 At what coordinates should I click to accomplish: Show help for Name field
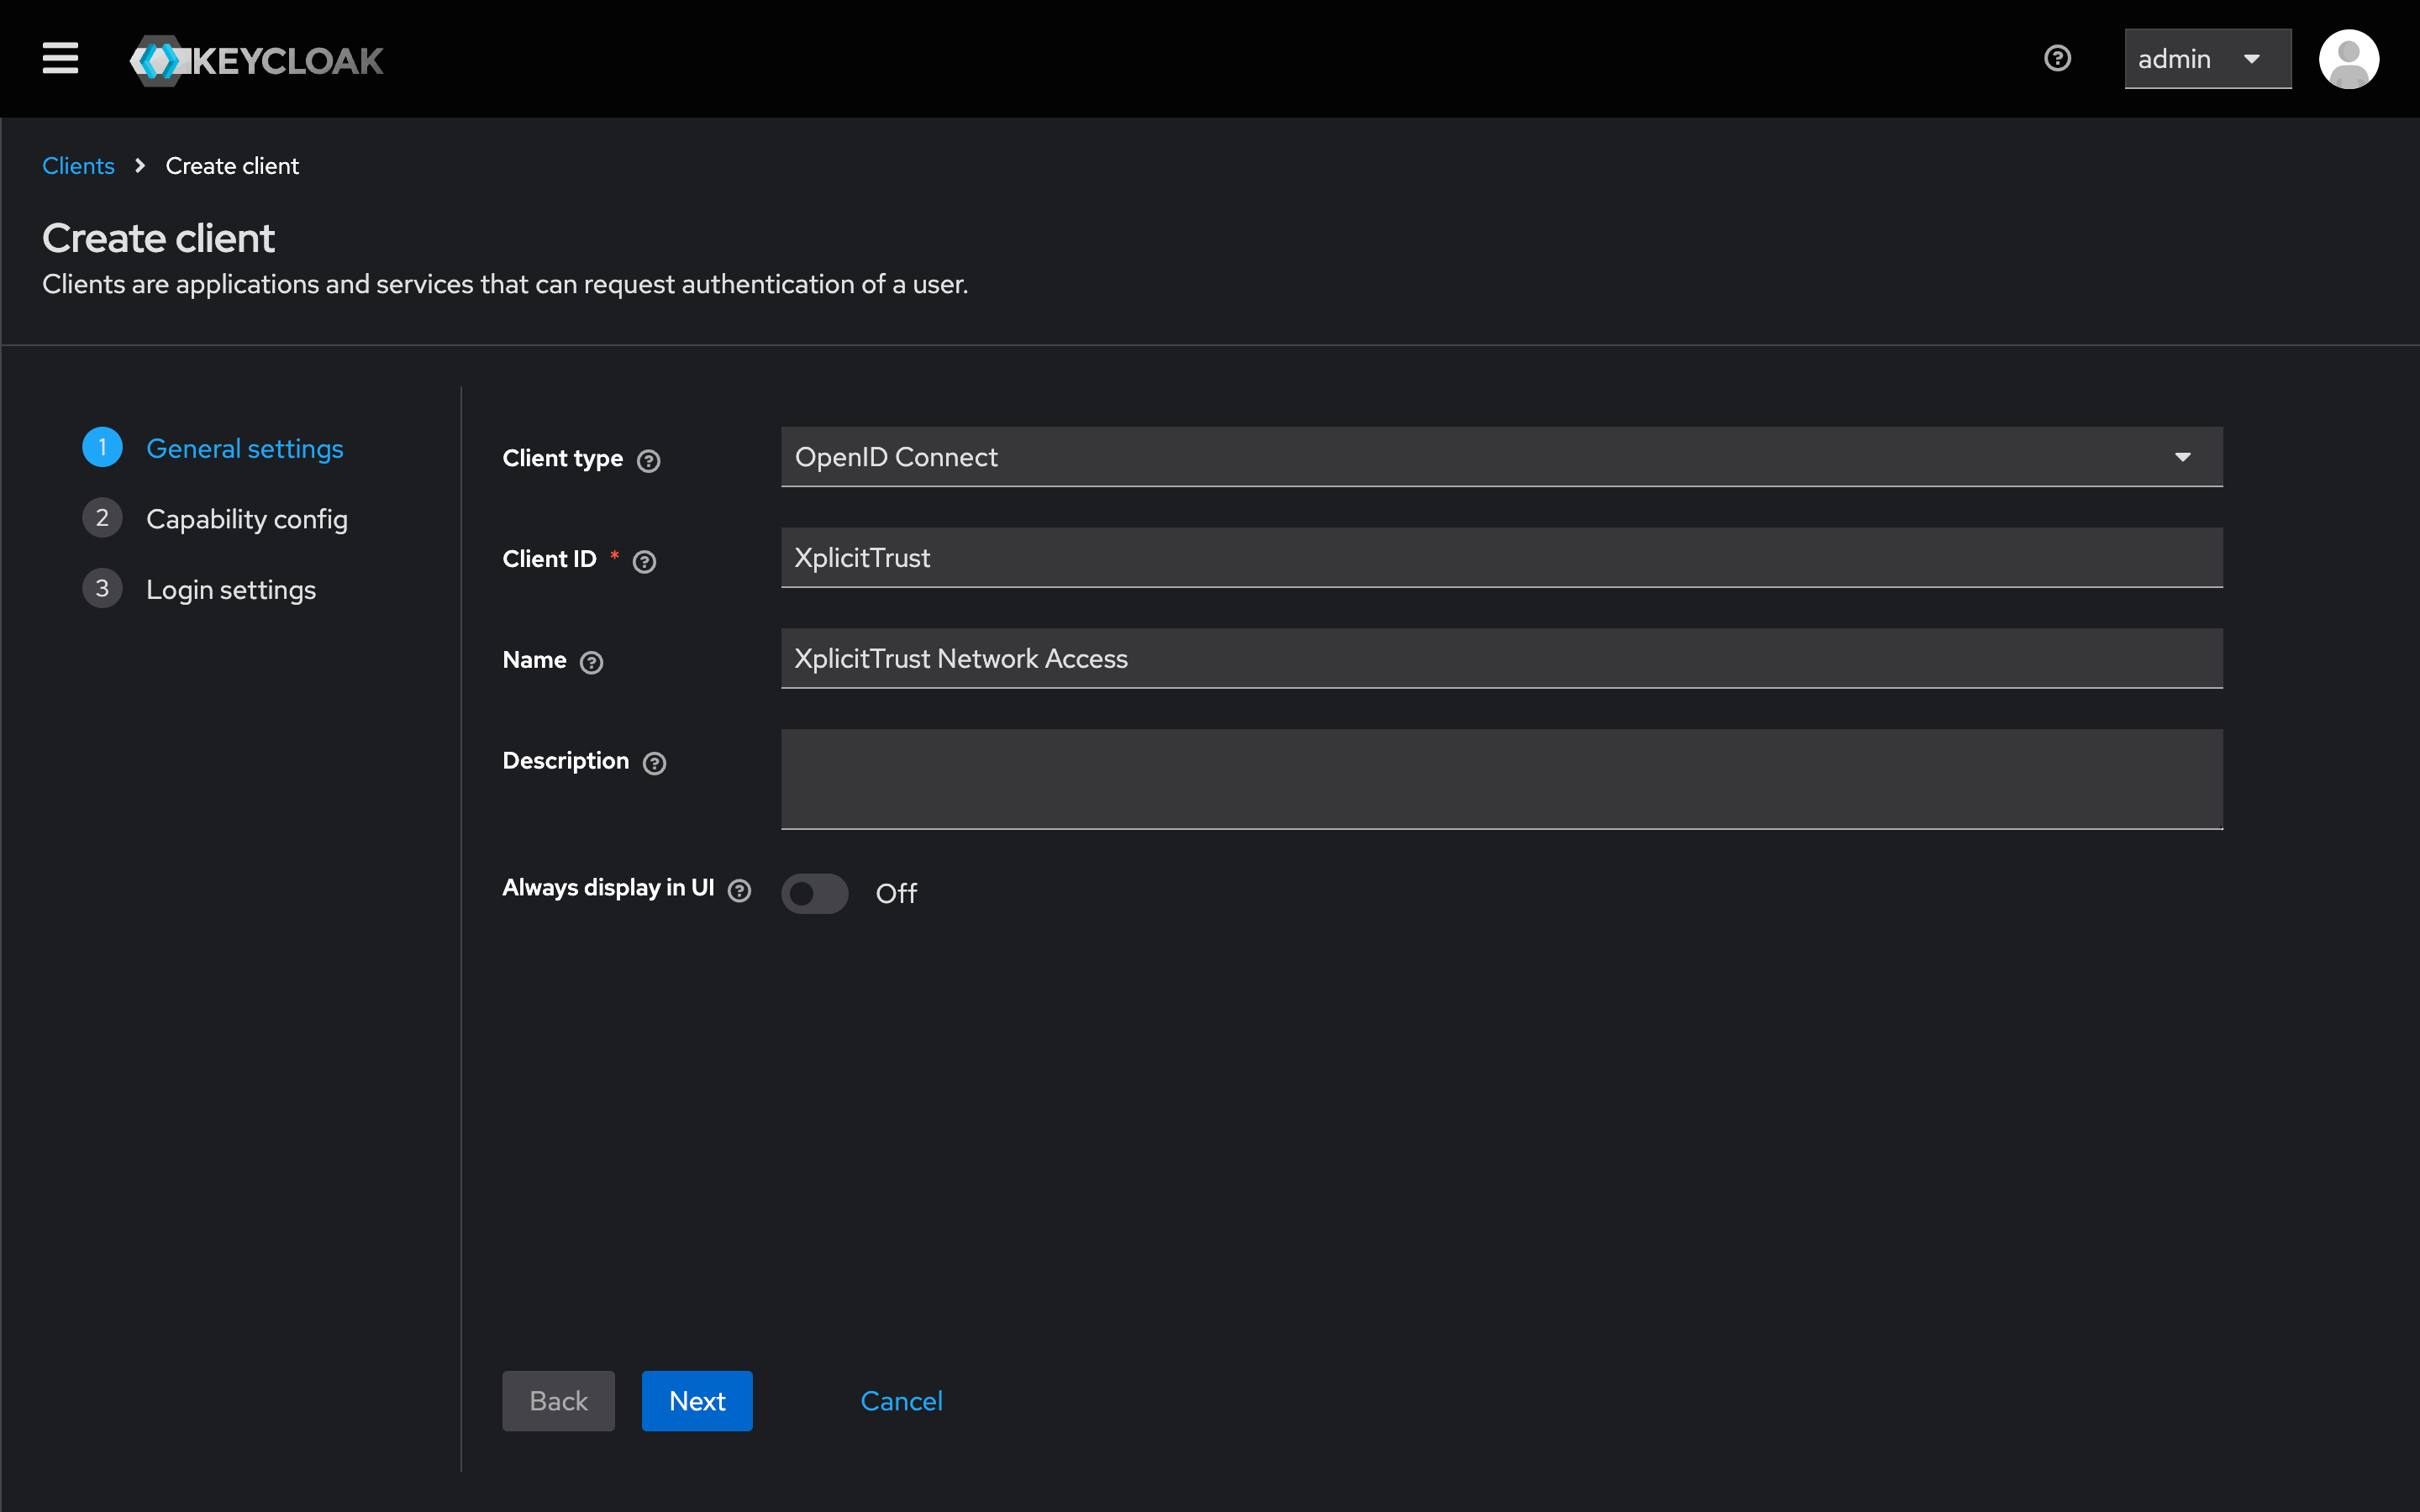592,662
